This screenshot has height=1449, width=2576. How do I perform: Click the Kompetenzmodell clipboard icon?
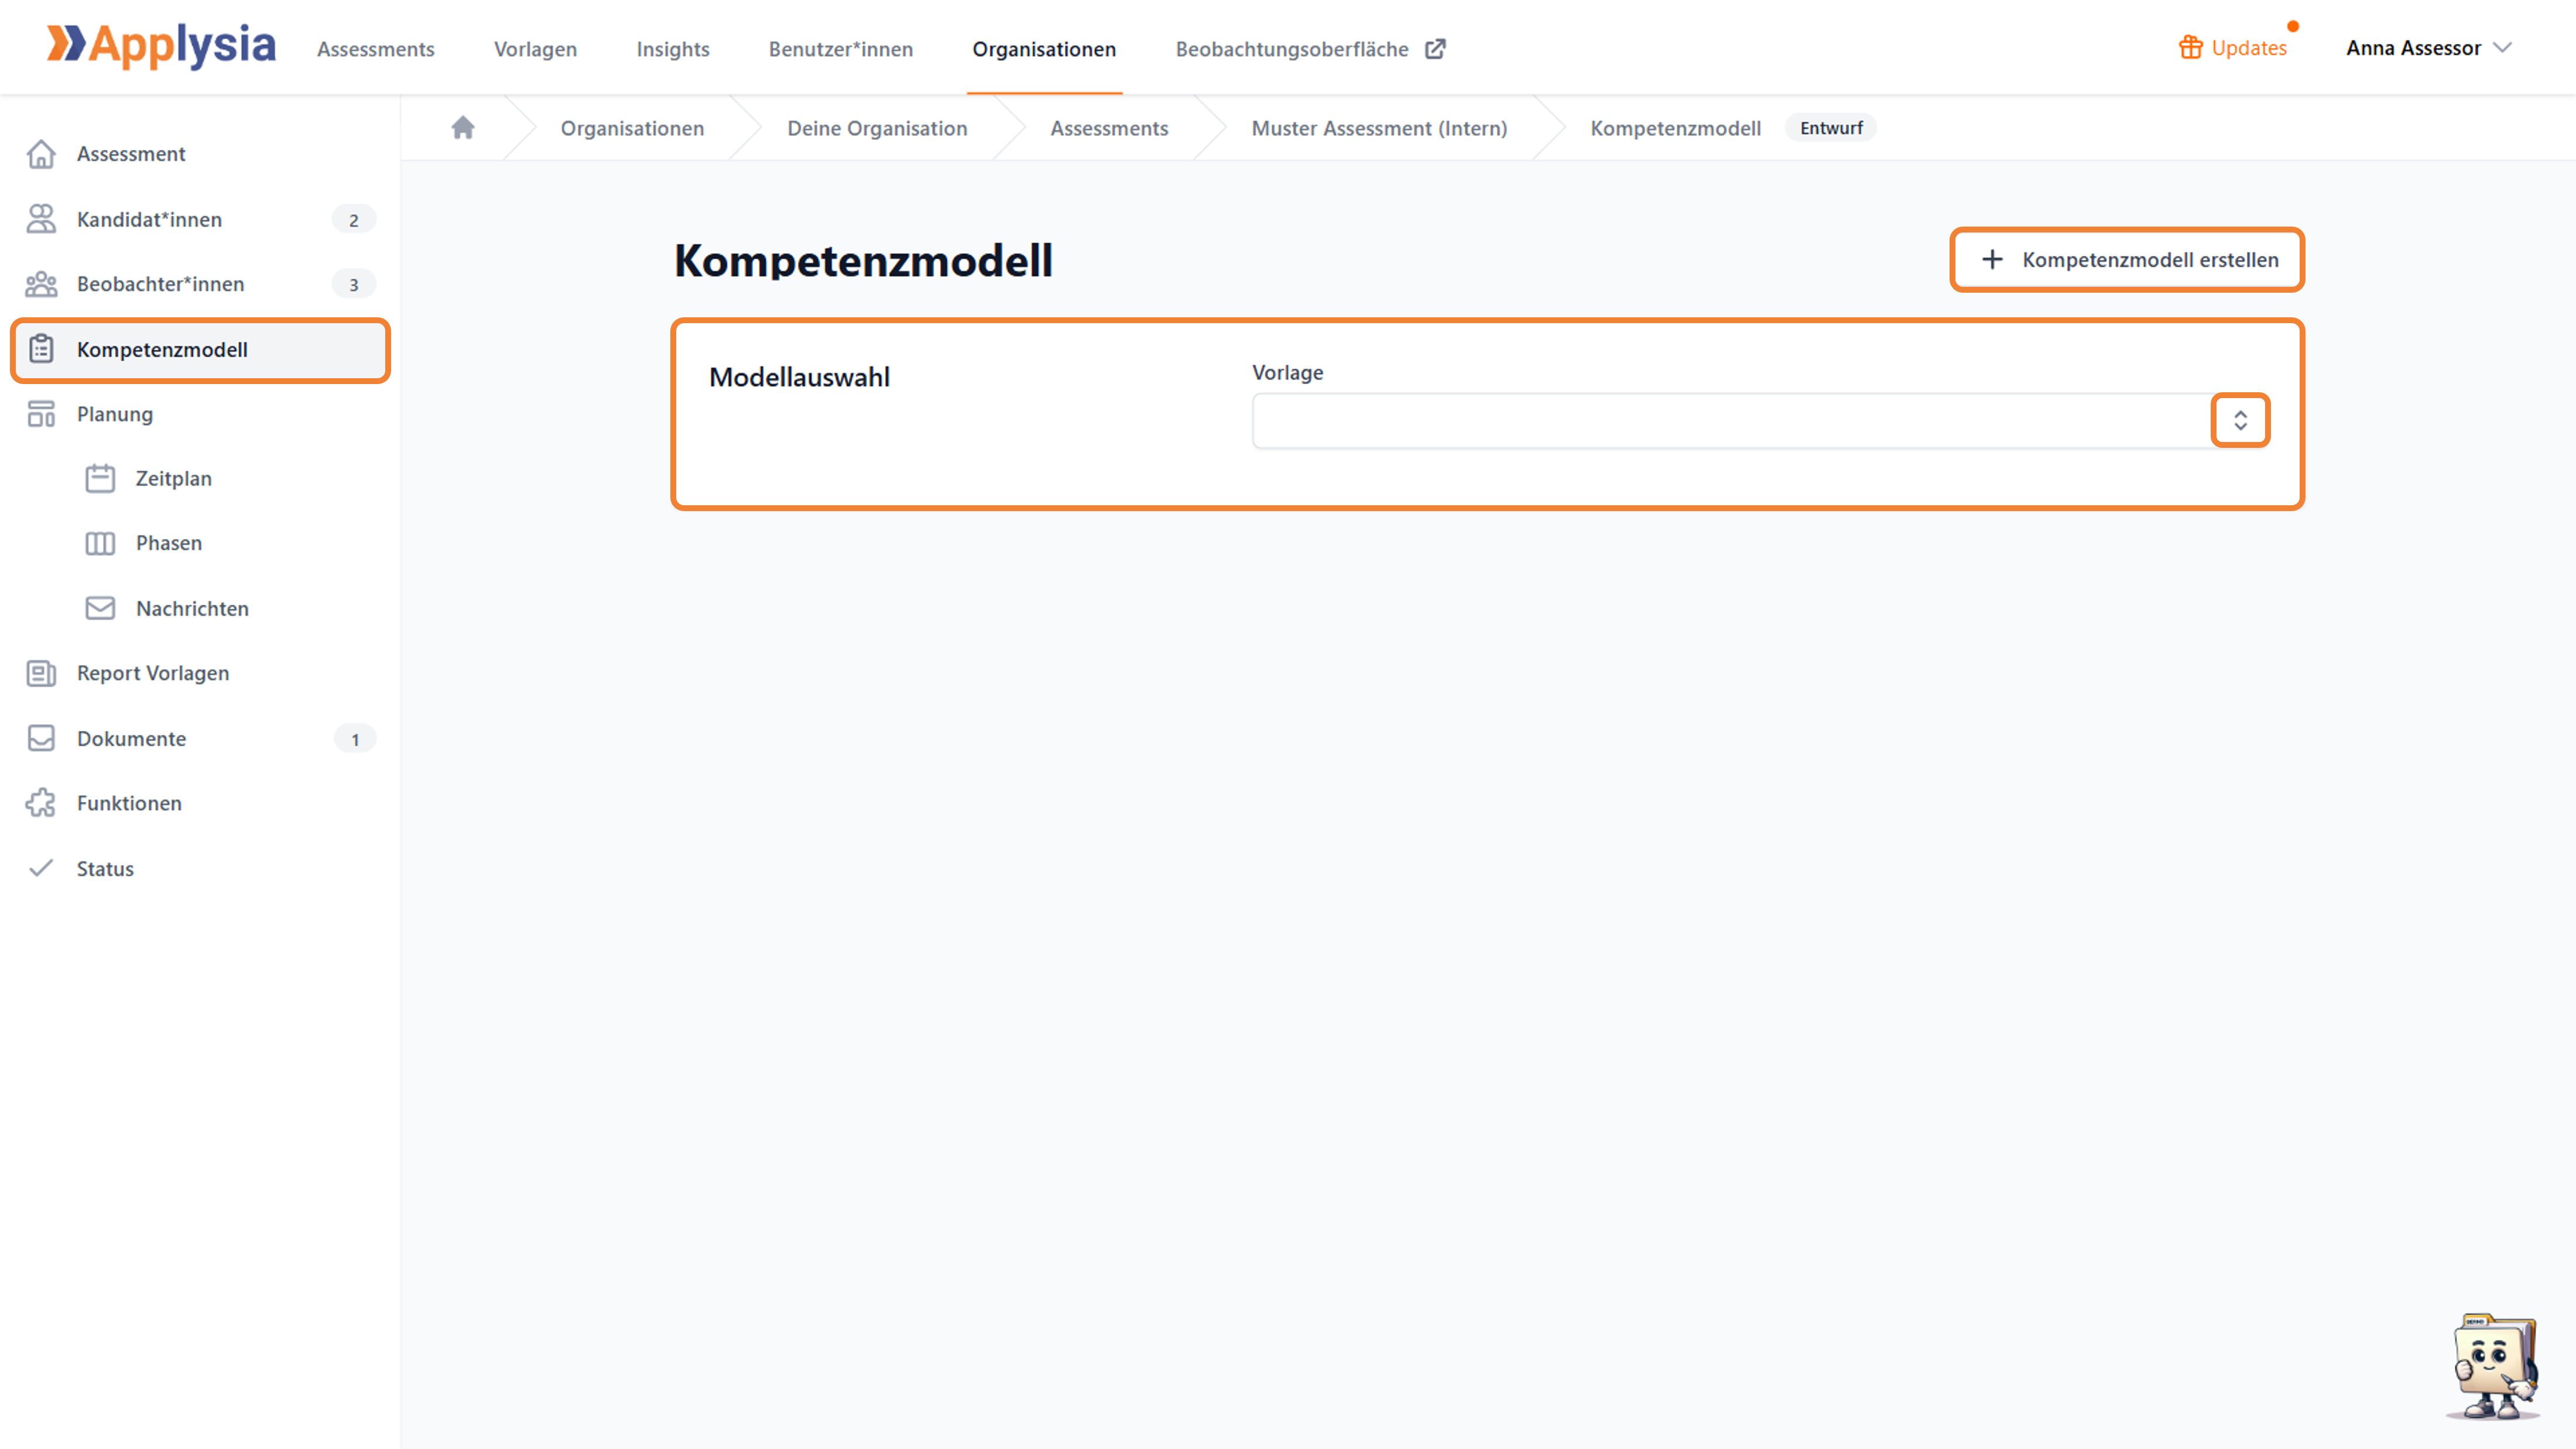41,349
